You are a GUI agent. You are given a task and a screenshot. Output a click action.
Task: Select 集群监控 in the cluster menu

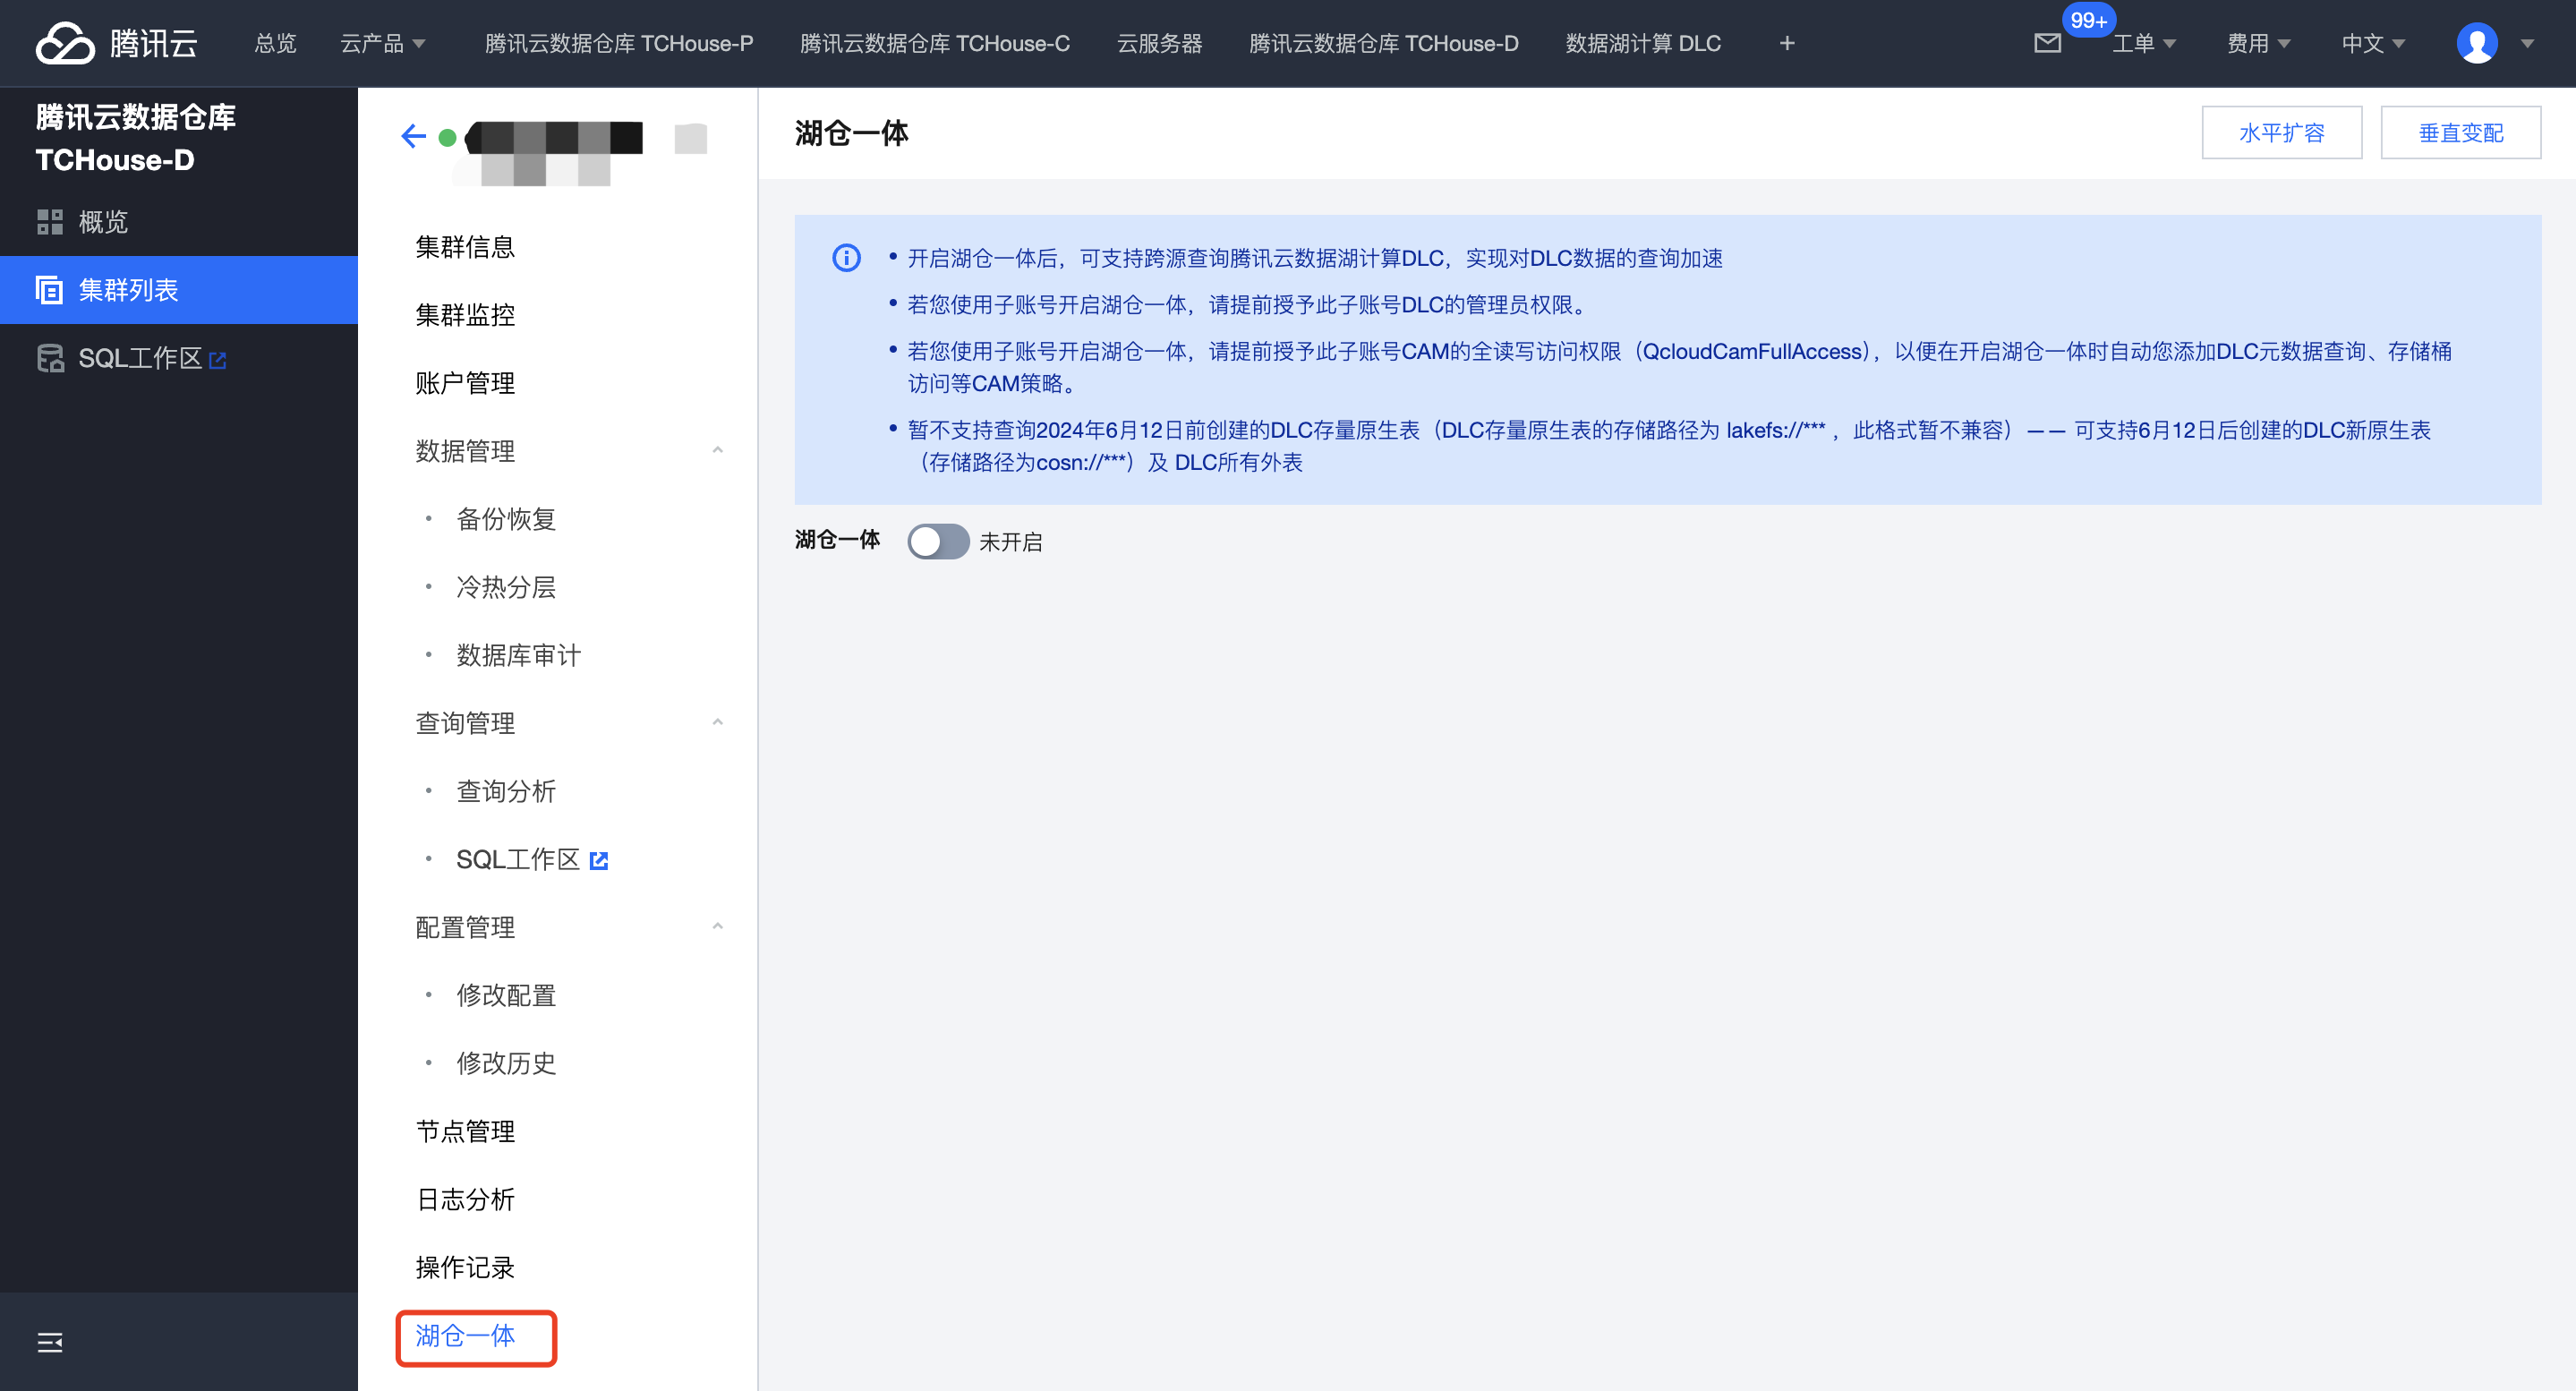(x=465, y=315)
